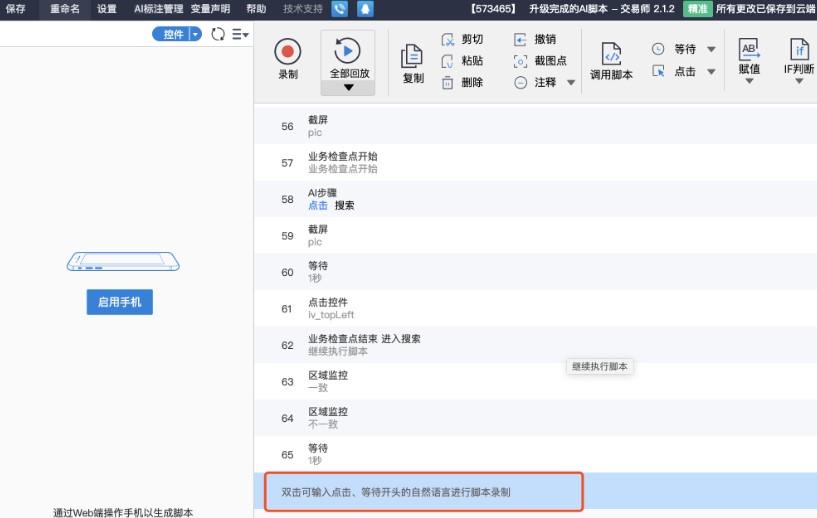Add a comment with 注释
The height and width of the screenshot is (518, 817).
point(535,82)
